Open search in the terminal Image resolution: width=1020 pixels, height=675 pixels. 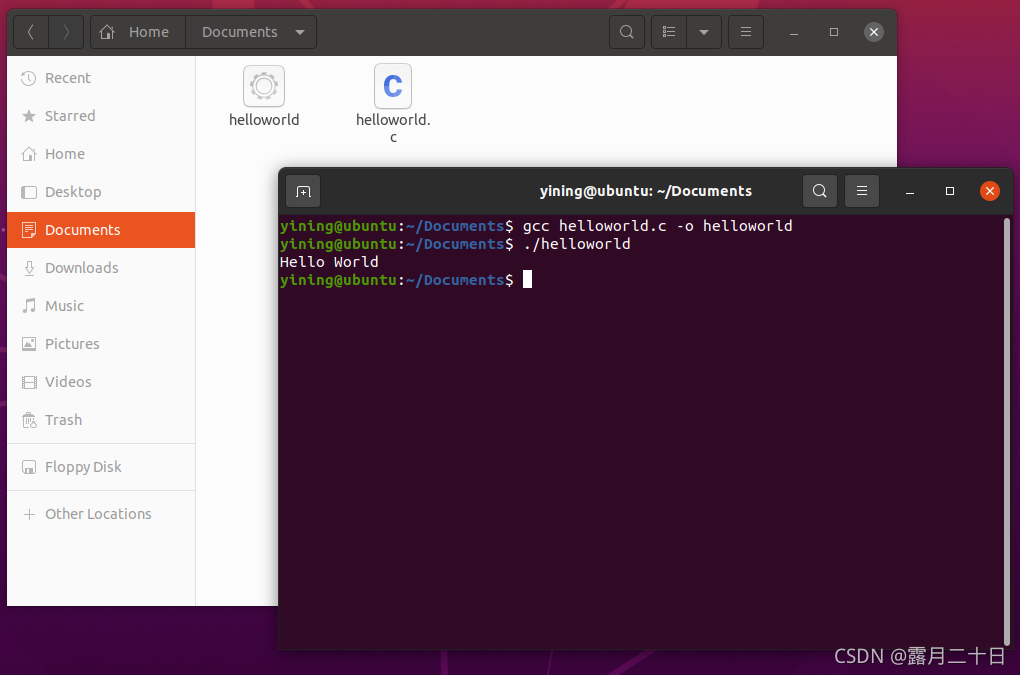(x=820, y=191)
